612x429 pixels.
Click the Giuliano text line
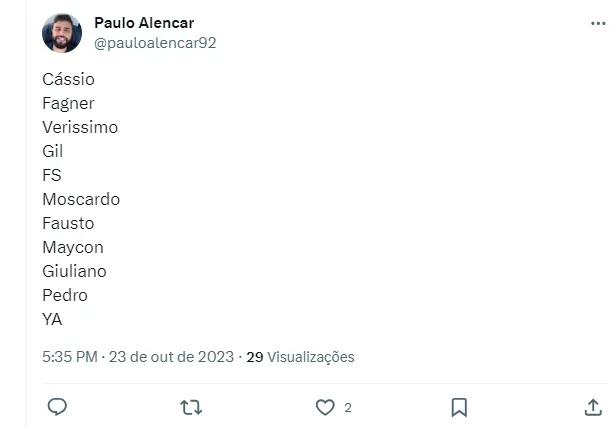coord(74,271)
